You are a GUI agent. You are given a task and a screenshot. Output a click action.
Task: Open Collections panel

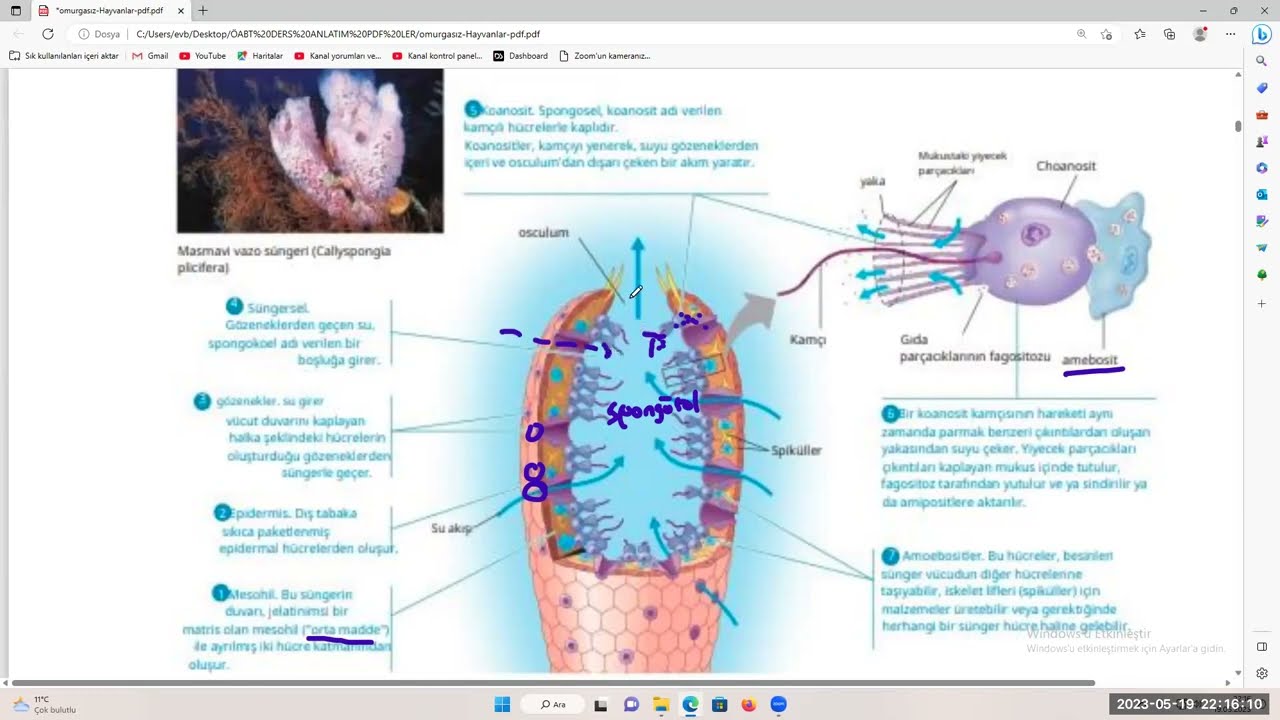(1169, 33)
